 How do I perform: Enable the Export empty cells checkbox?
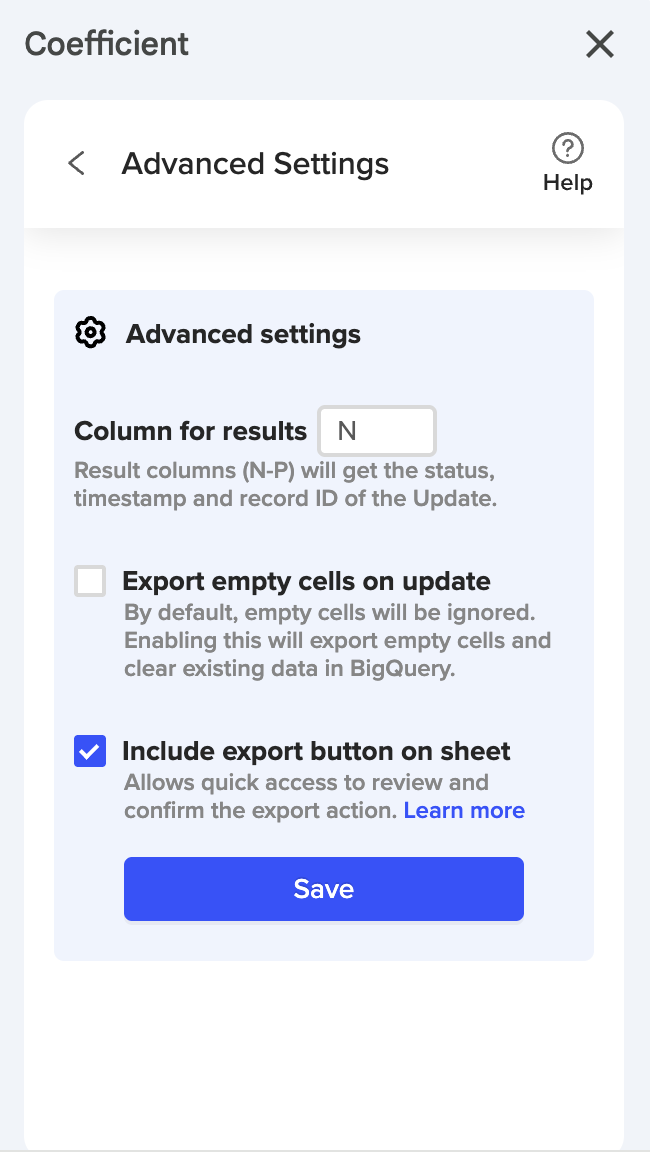pyautogui.click(x=90, y=581)
